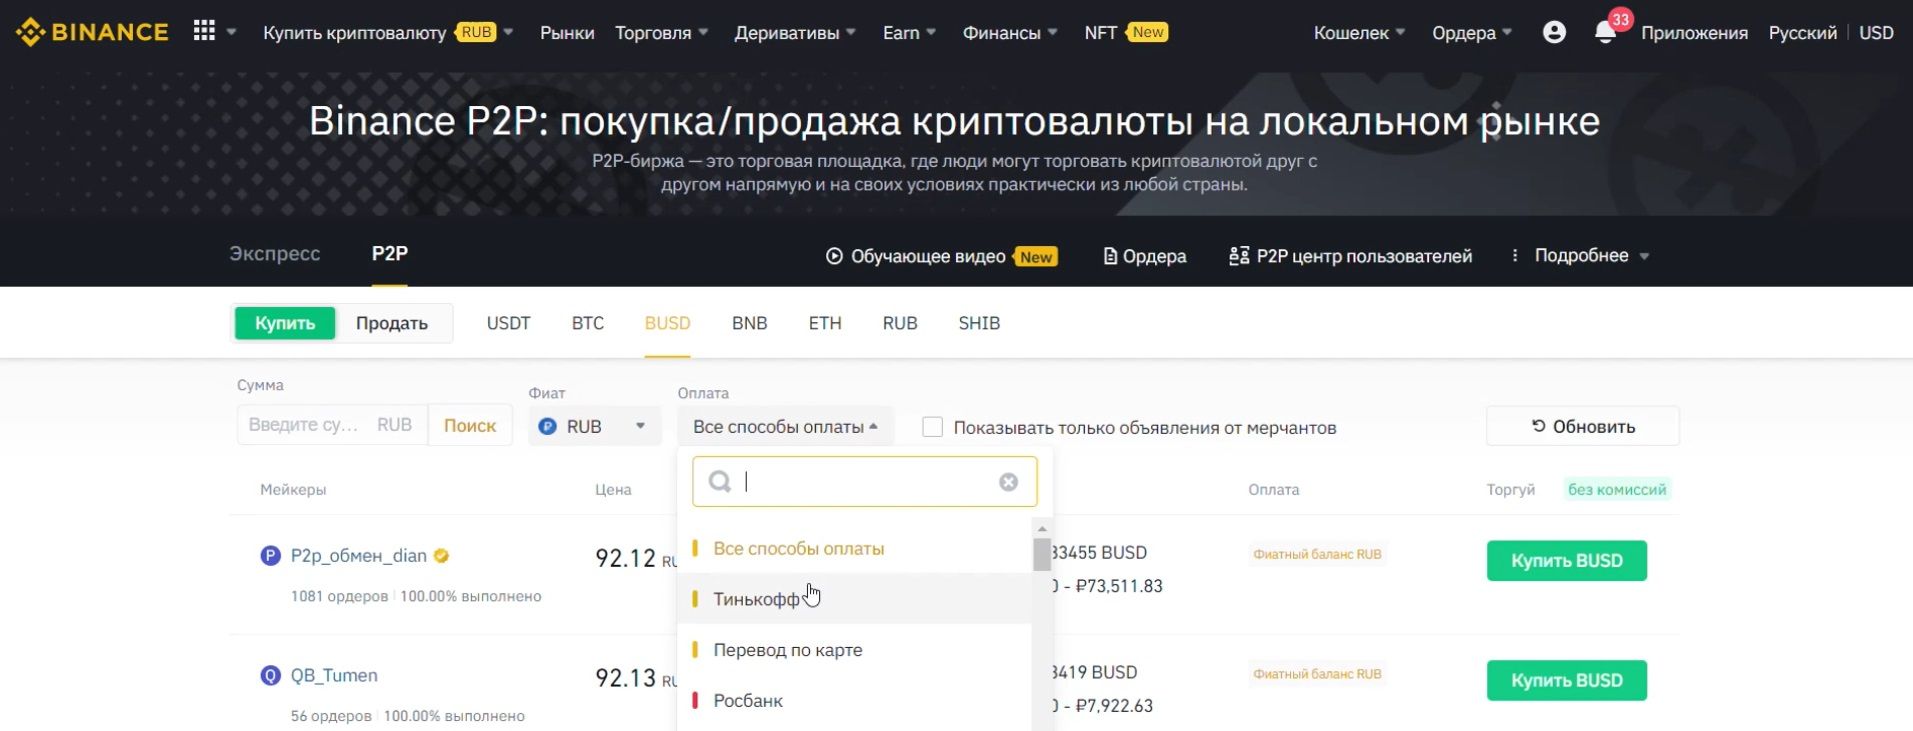Select the BUSD tab
This screenshot has width=1913, height=731.
[x=667, y=323]
